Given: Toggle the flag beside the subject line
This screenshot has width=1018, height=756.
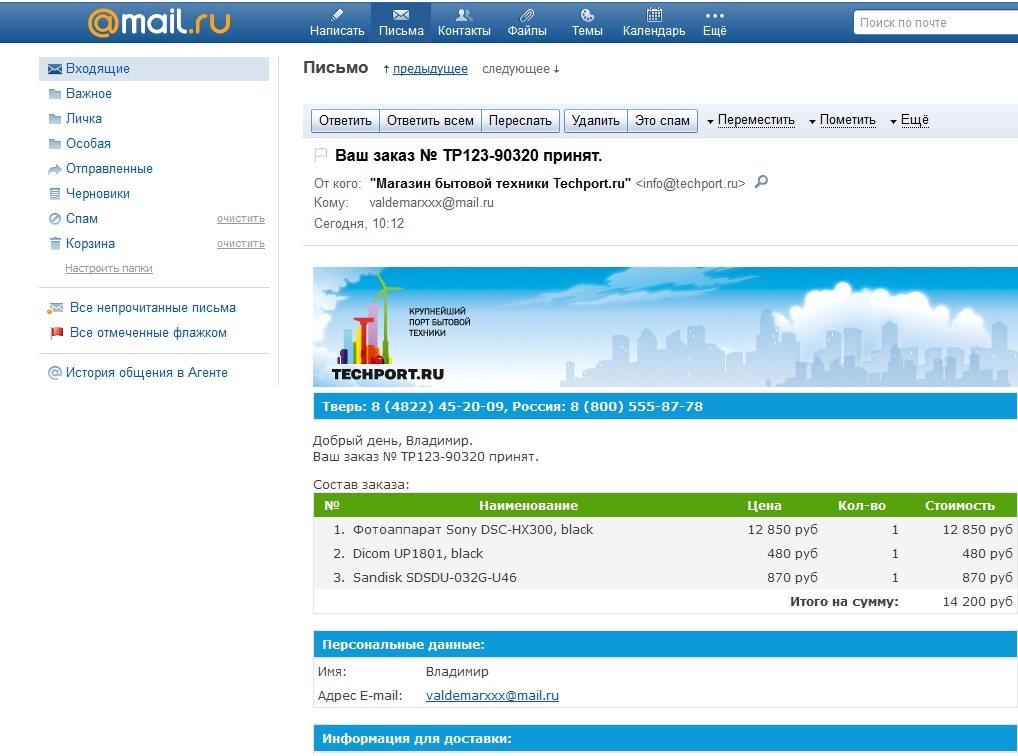Looking at the screenshot, I should point(321,155).
